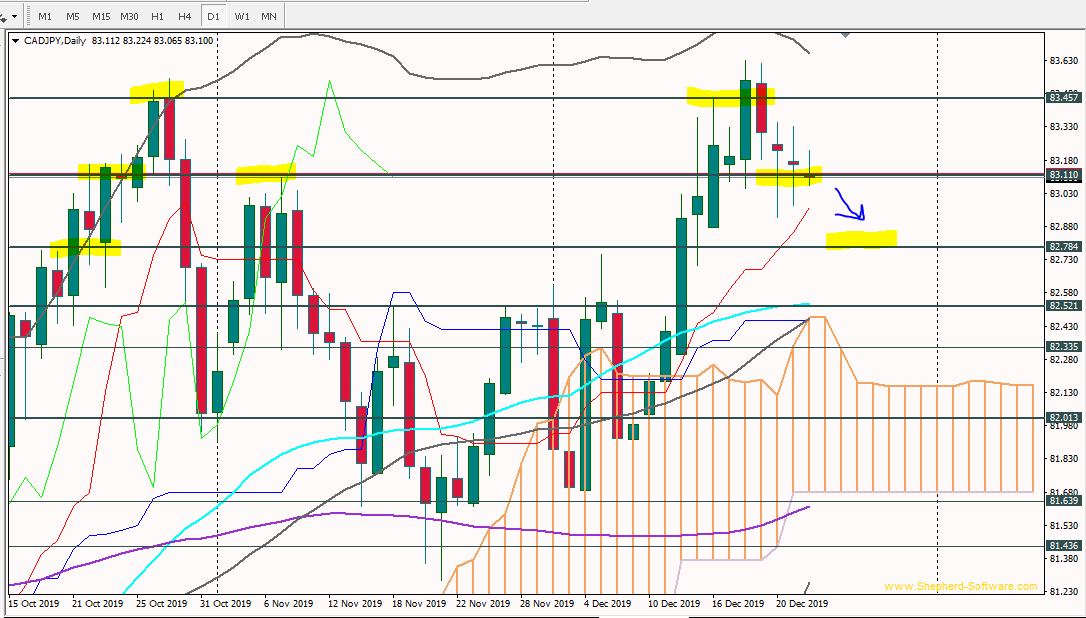This screenshot has height=618, width=1086.
Task: Expand the CADJPY,Daily chart title triangle
Action: [x=15, y=41]
